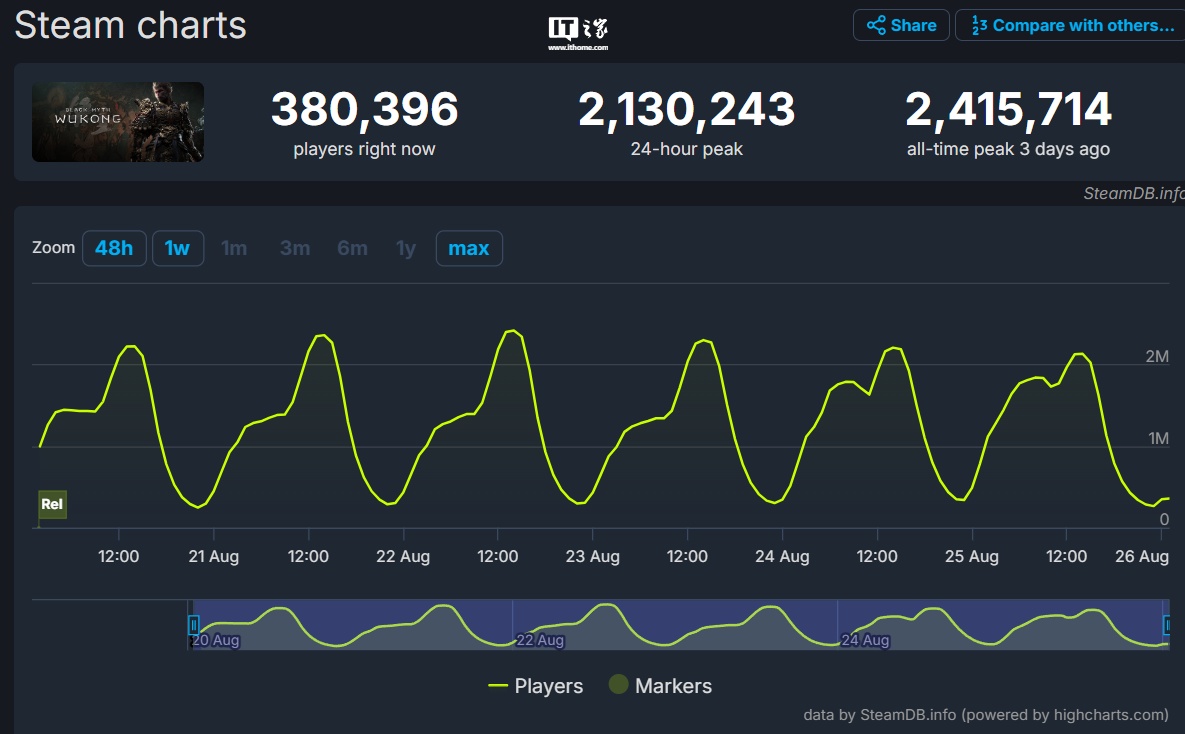This screenshot has width=1185, height=734.
Task: Click the green Rel release marker on chart
Action: point(51,505)
